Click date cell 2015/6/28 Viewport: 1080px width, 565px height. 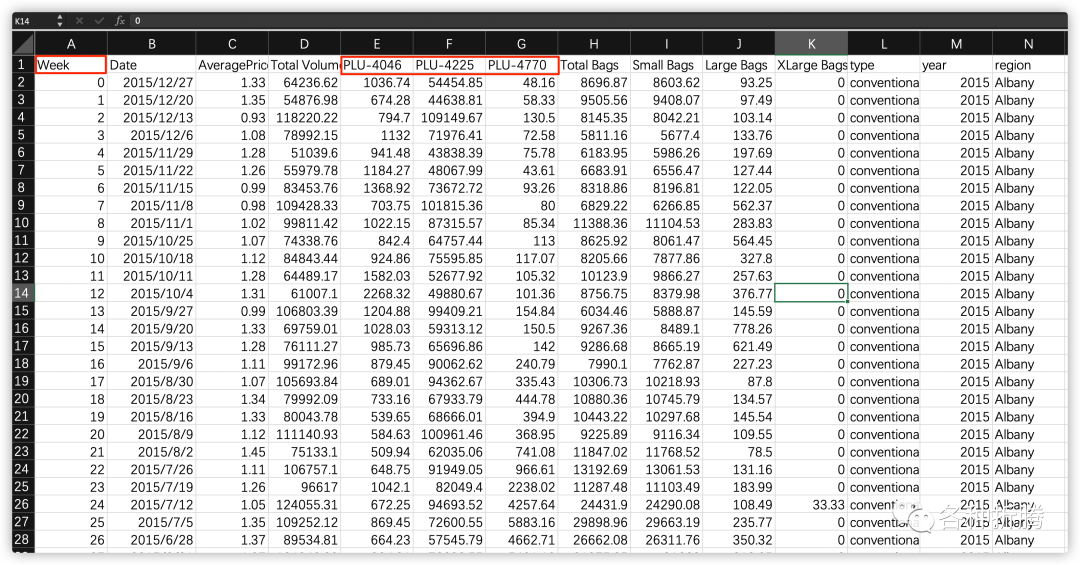tap(152, 540)
